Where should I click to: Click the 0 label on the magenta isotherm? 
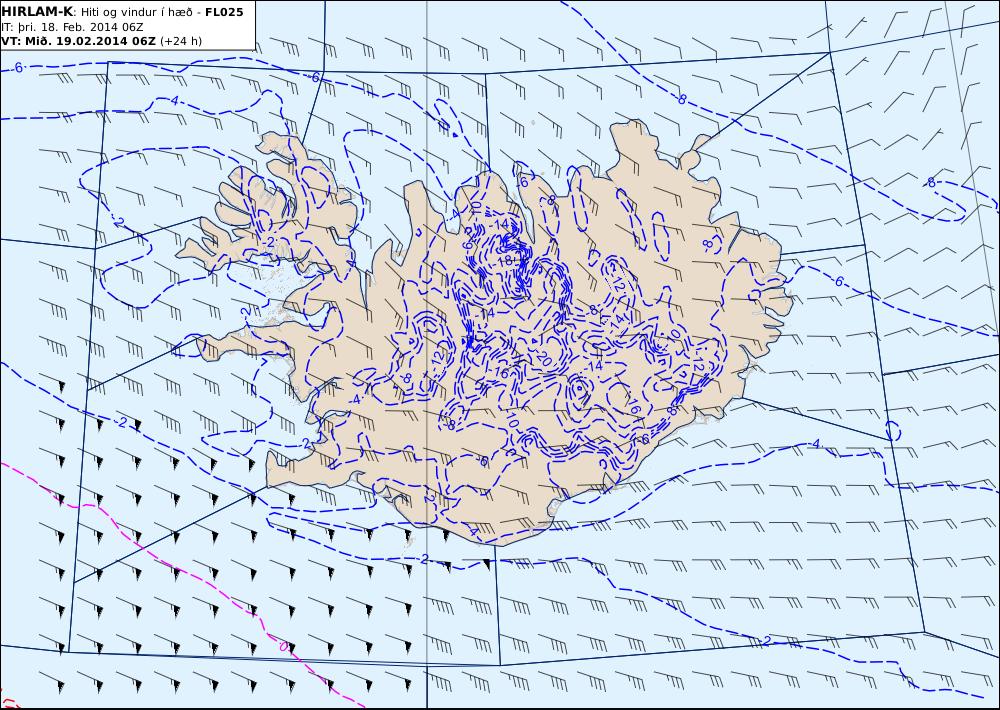[284, 646]
